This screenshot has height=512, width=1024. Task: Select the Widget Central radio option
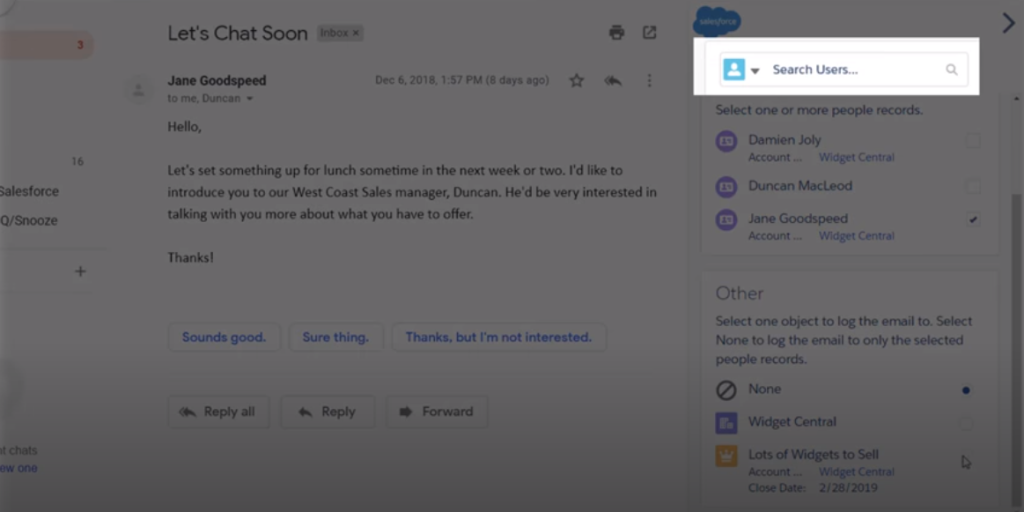965,423
